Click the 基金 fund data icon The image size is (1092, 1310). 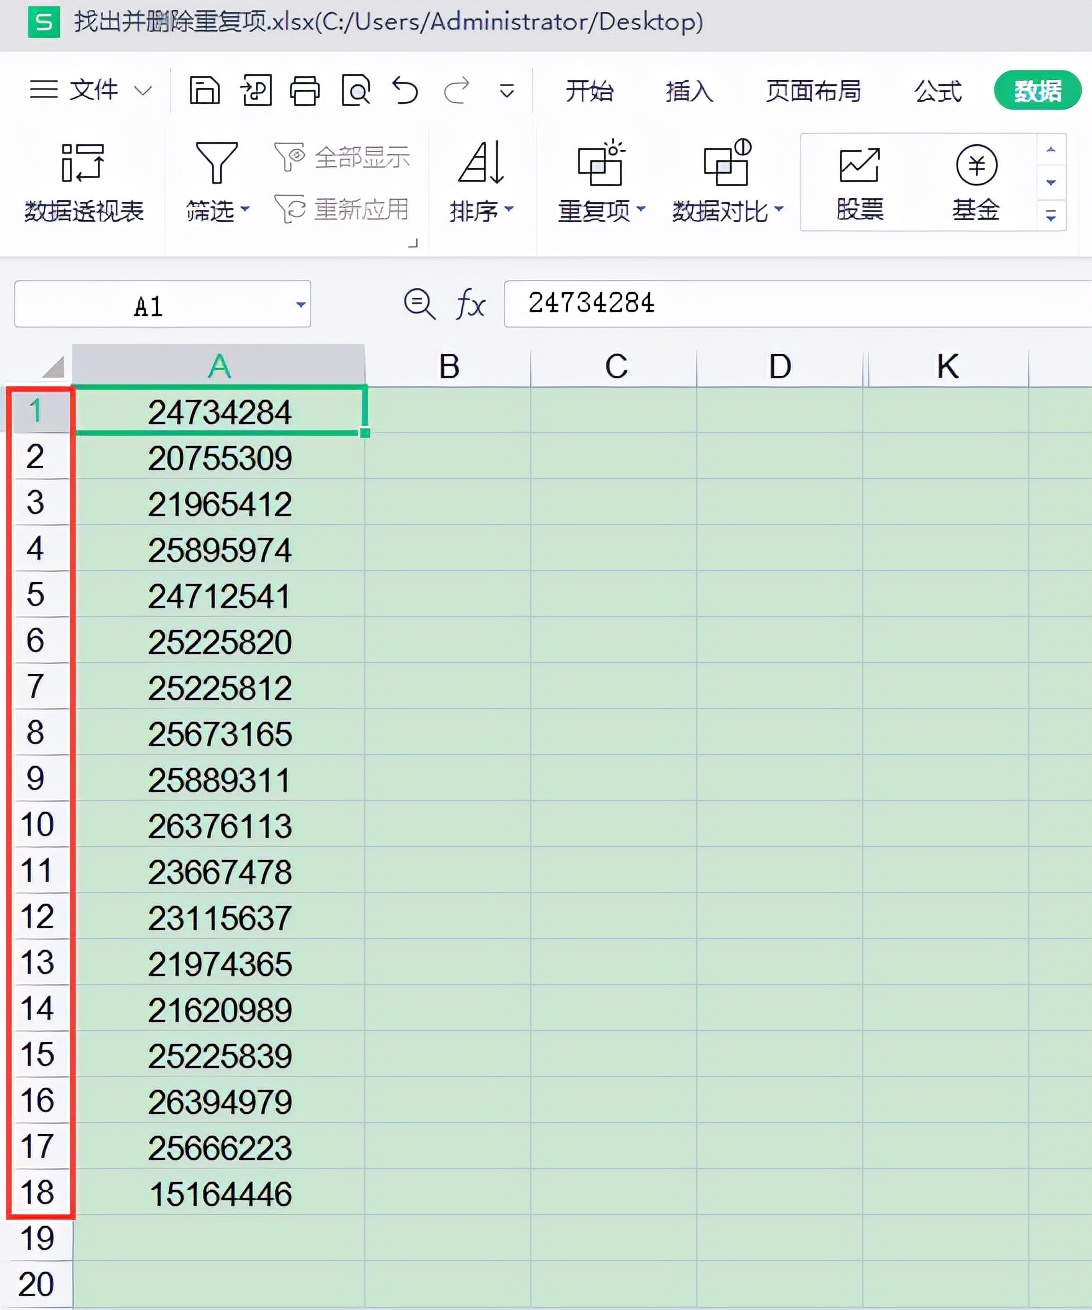976,165
